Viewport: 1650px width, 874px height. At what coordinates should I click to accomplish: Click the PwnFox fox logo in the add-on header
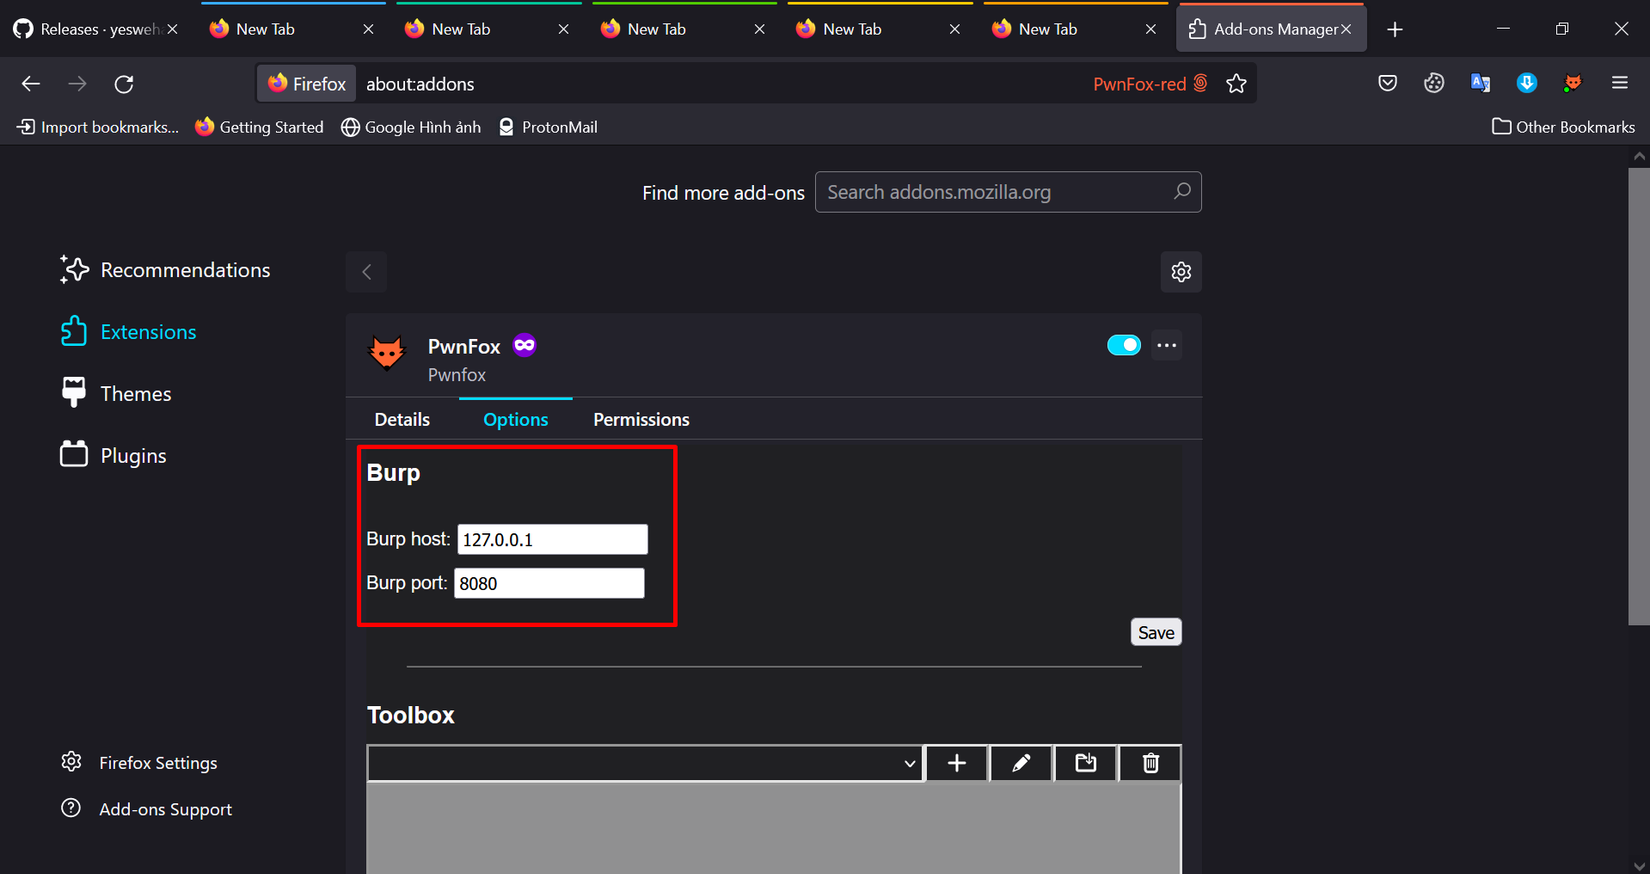click(387, 353)
